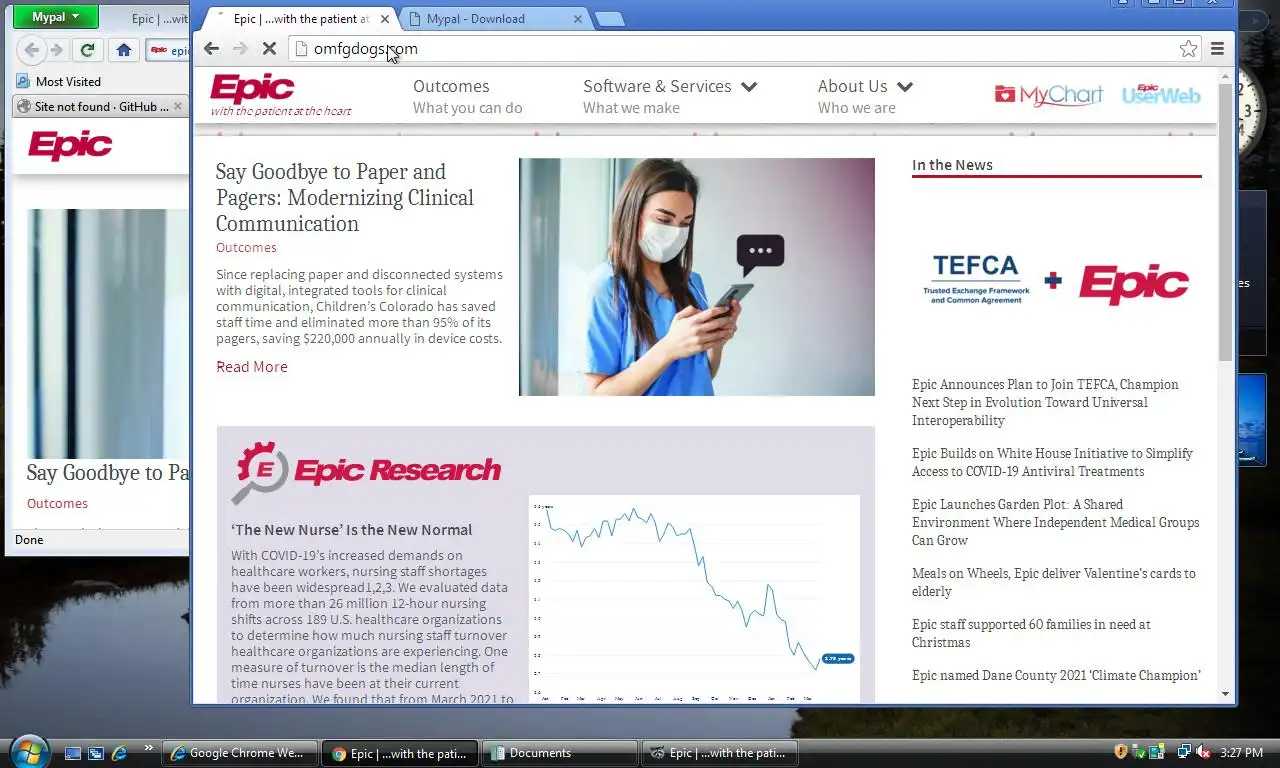The width and height of the screenshot is (1280, 768).
Task: Click the security shield tray icon
Action: [x=1121, y=752]
